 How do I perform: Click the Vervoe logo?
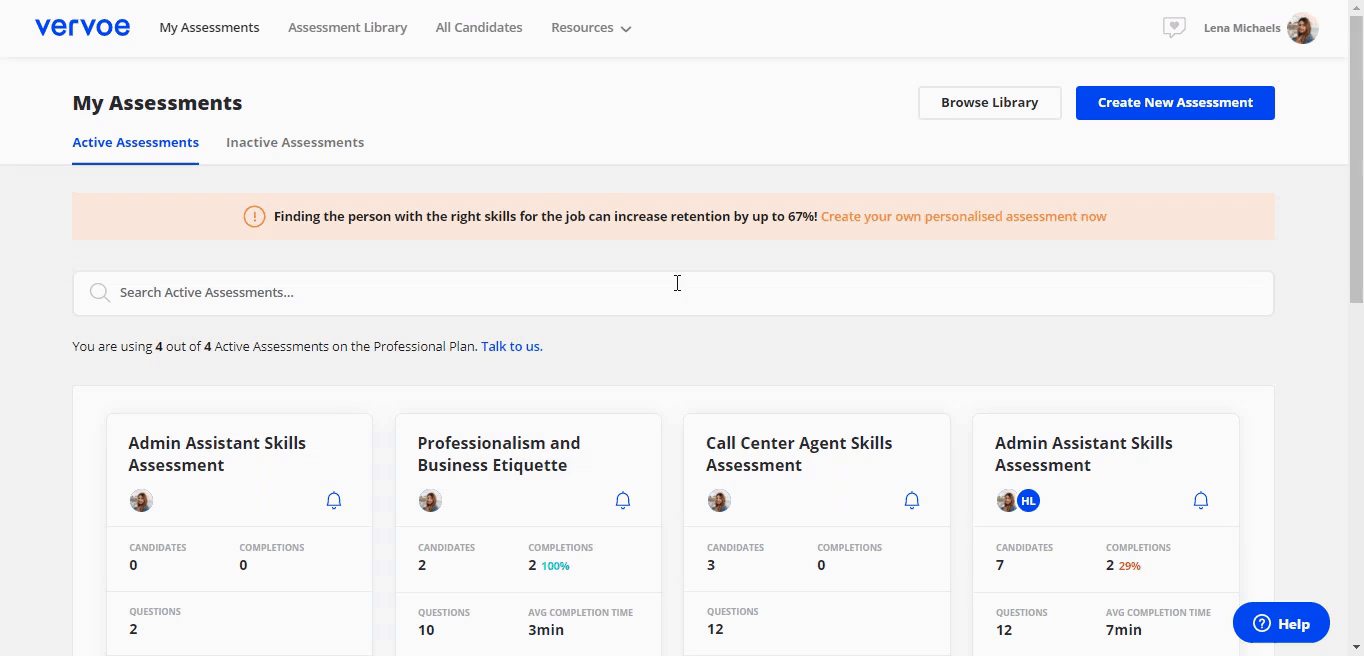click(82, 28)
